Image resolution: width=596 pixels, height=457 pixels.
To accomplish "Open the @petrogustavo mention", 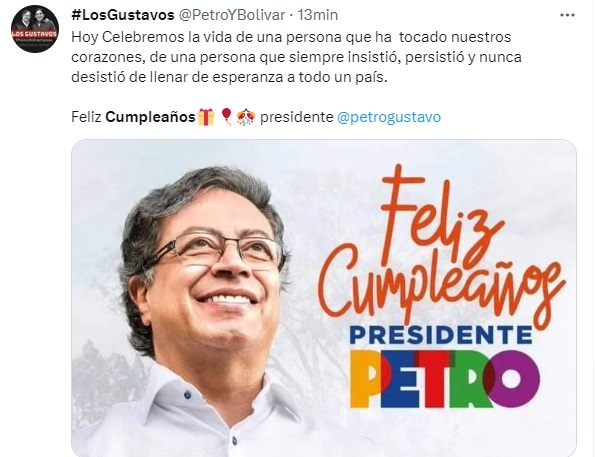I will (x=389, y=117).
